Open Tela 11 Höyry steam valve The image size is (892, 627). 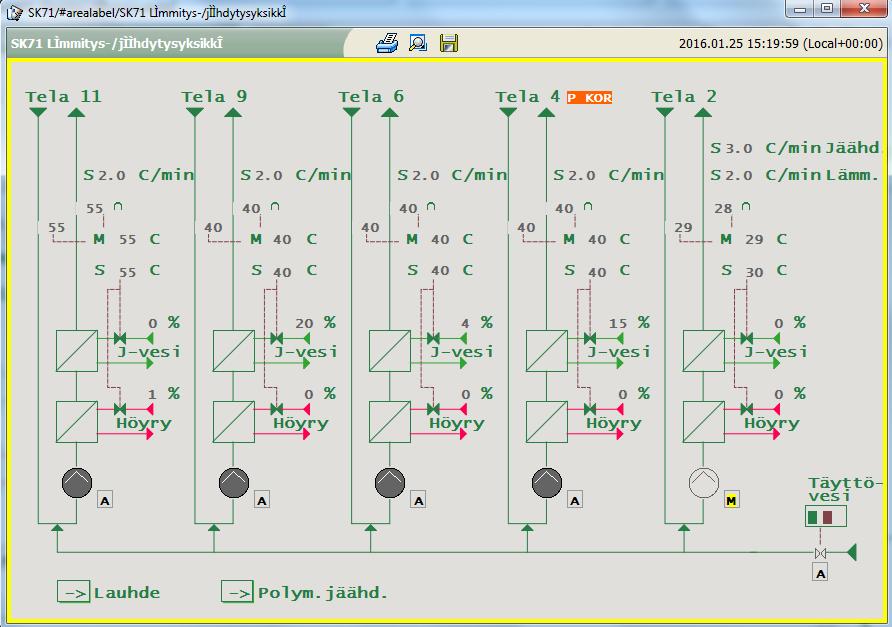coord(120,409)
